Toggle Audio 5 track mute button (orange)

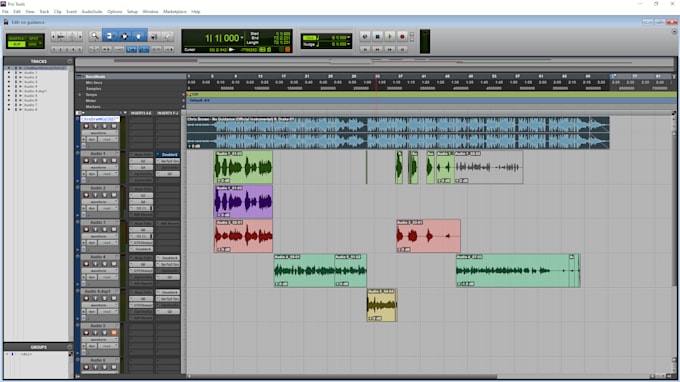point(114,333)
